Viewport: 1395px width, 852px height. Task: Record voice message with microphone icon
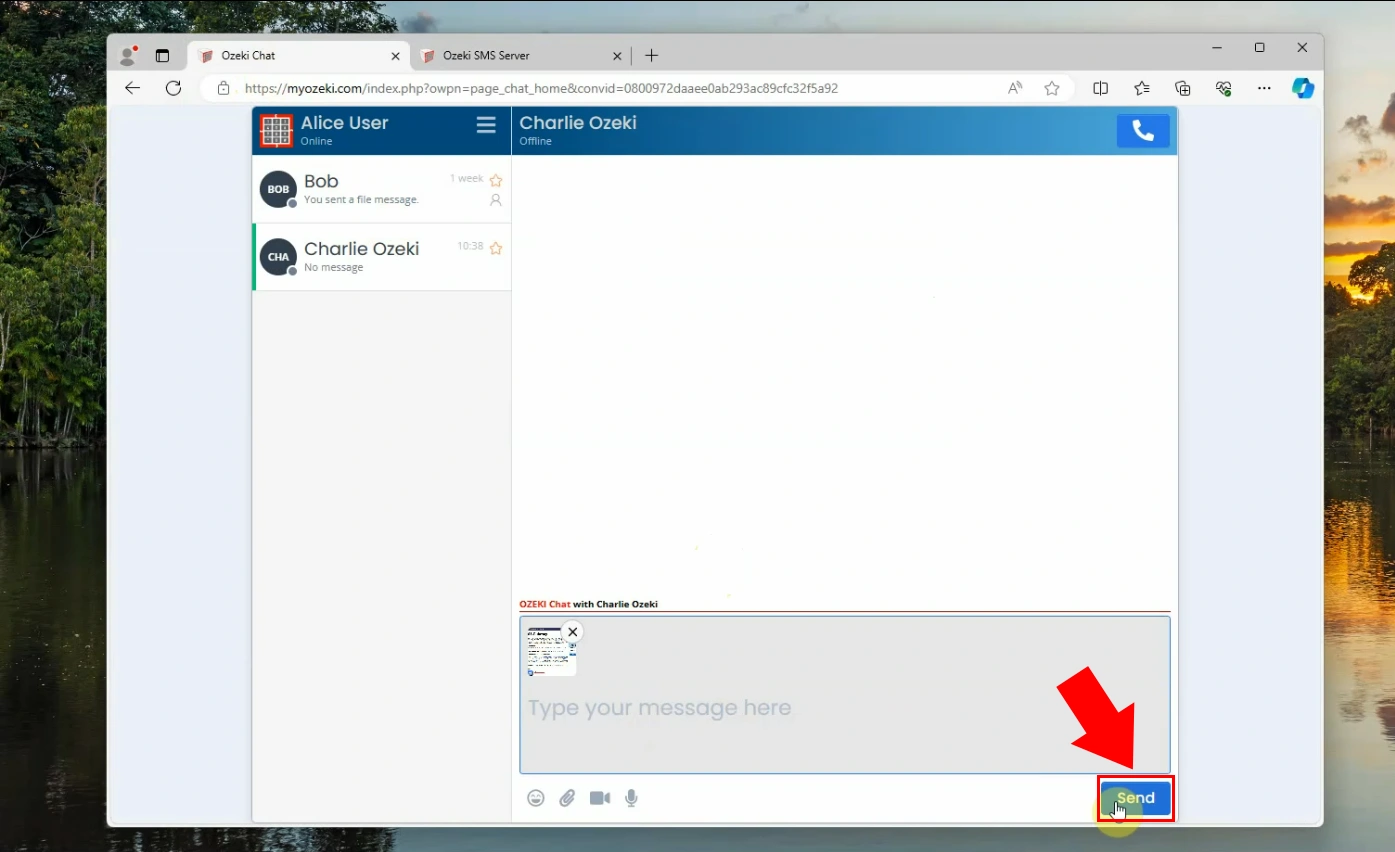631,798
